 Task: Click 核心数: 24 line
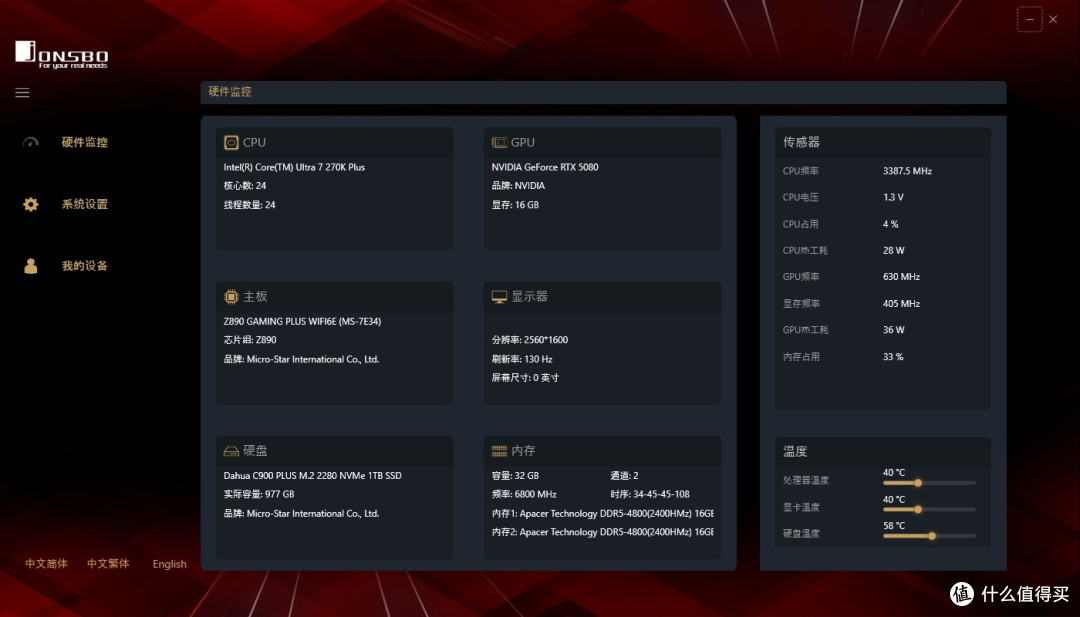pos(245,186)
